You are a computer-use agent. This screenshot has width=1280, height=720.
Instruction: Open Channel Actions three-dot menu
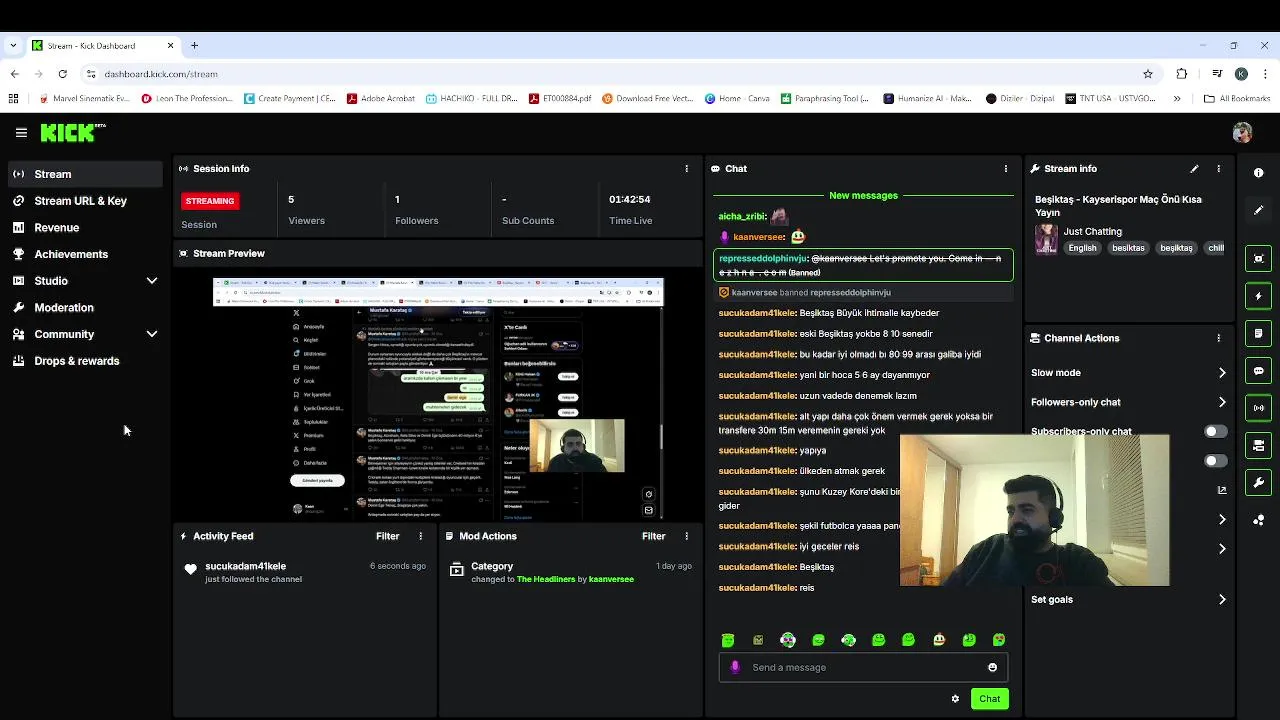coord(1218,338)
